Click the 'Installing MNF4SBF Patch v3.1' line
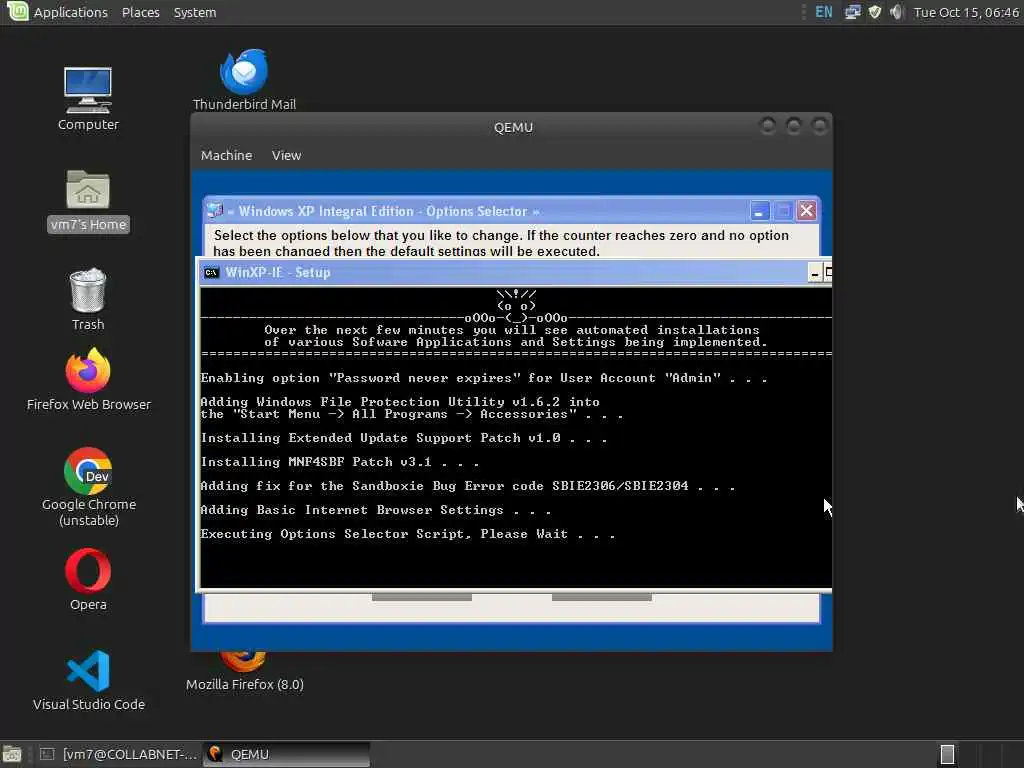 point(340,462)
